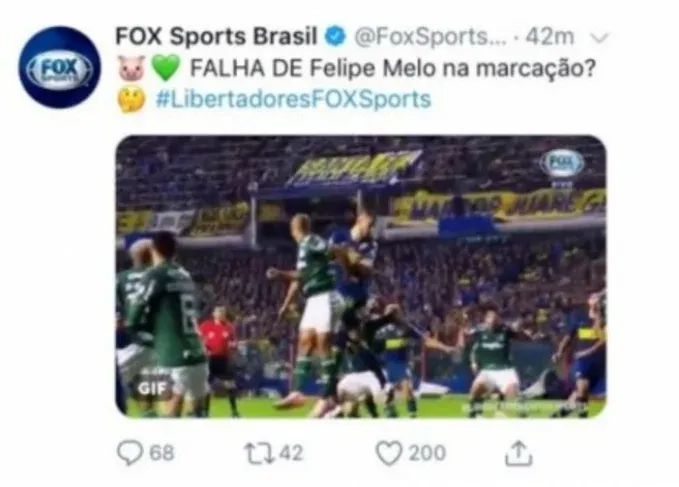Like the tweet with the heart icon
This screenshot has height=487, width=679.
click(388, 453)
